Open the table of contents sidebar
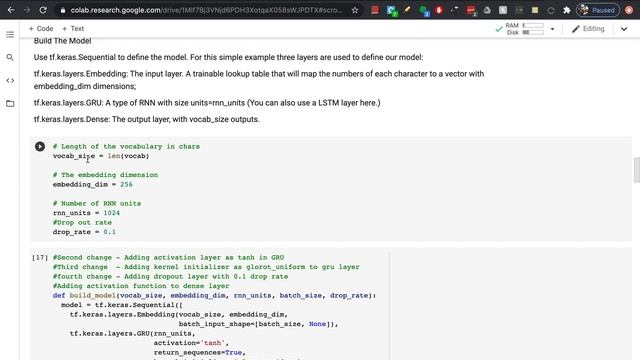The width and height of the screenshot is (640, 360). [x=10, y=34]
